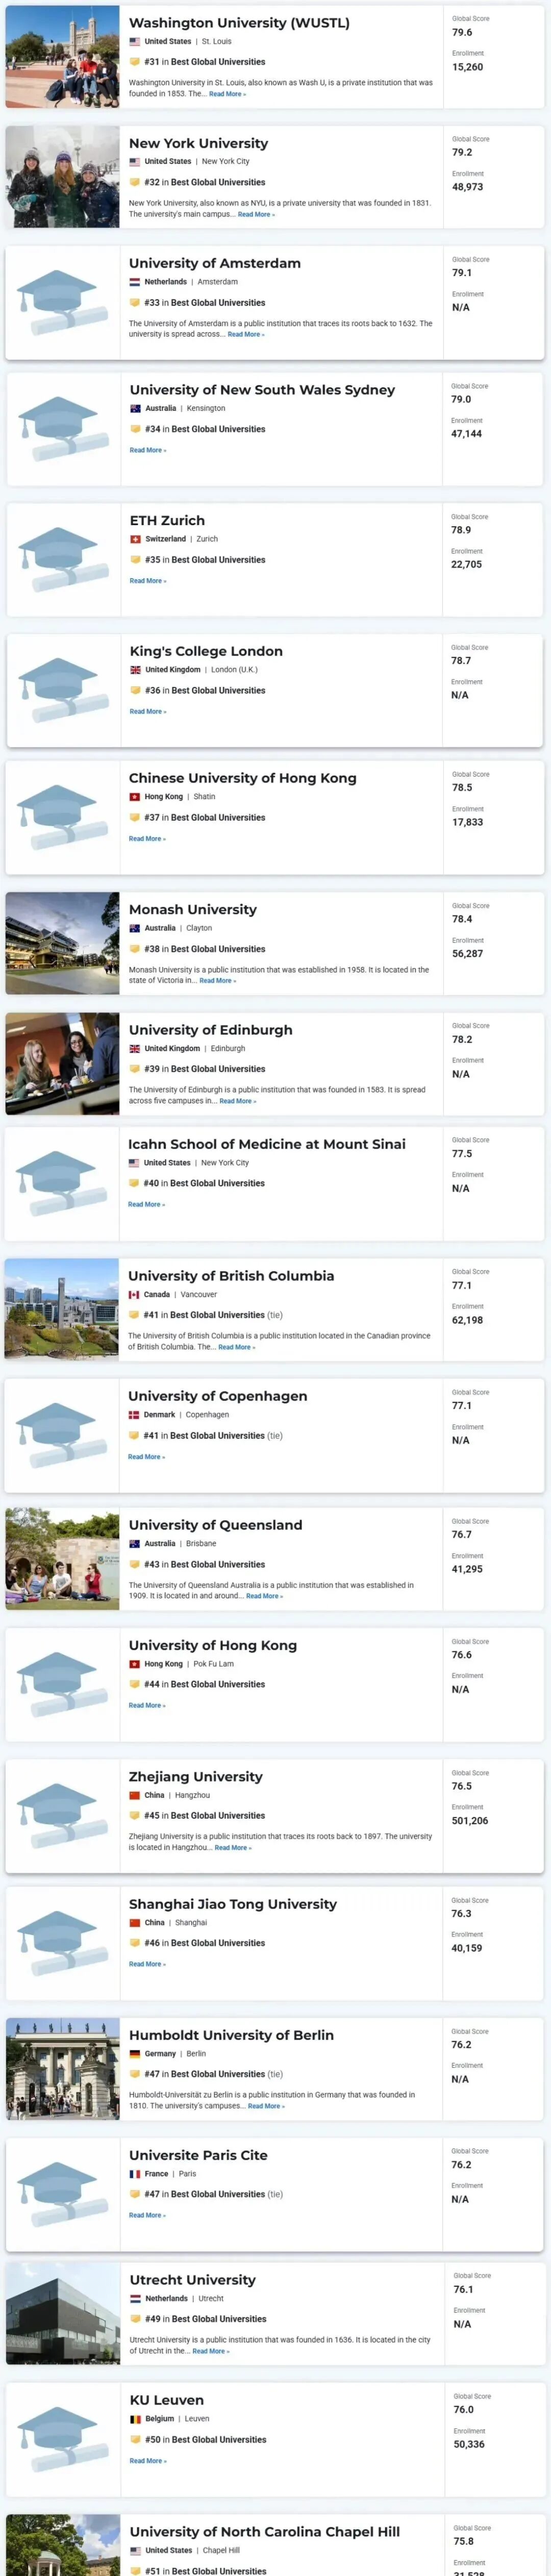Viewport: 551px width, 2576px height.
Task: Click King's College London graduation cap placeholder
Action: [x=63, y=690]
